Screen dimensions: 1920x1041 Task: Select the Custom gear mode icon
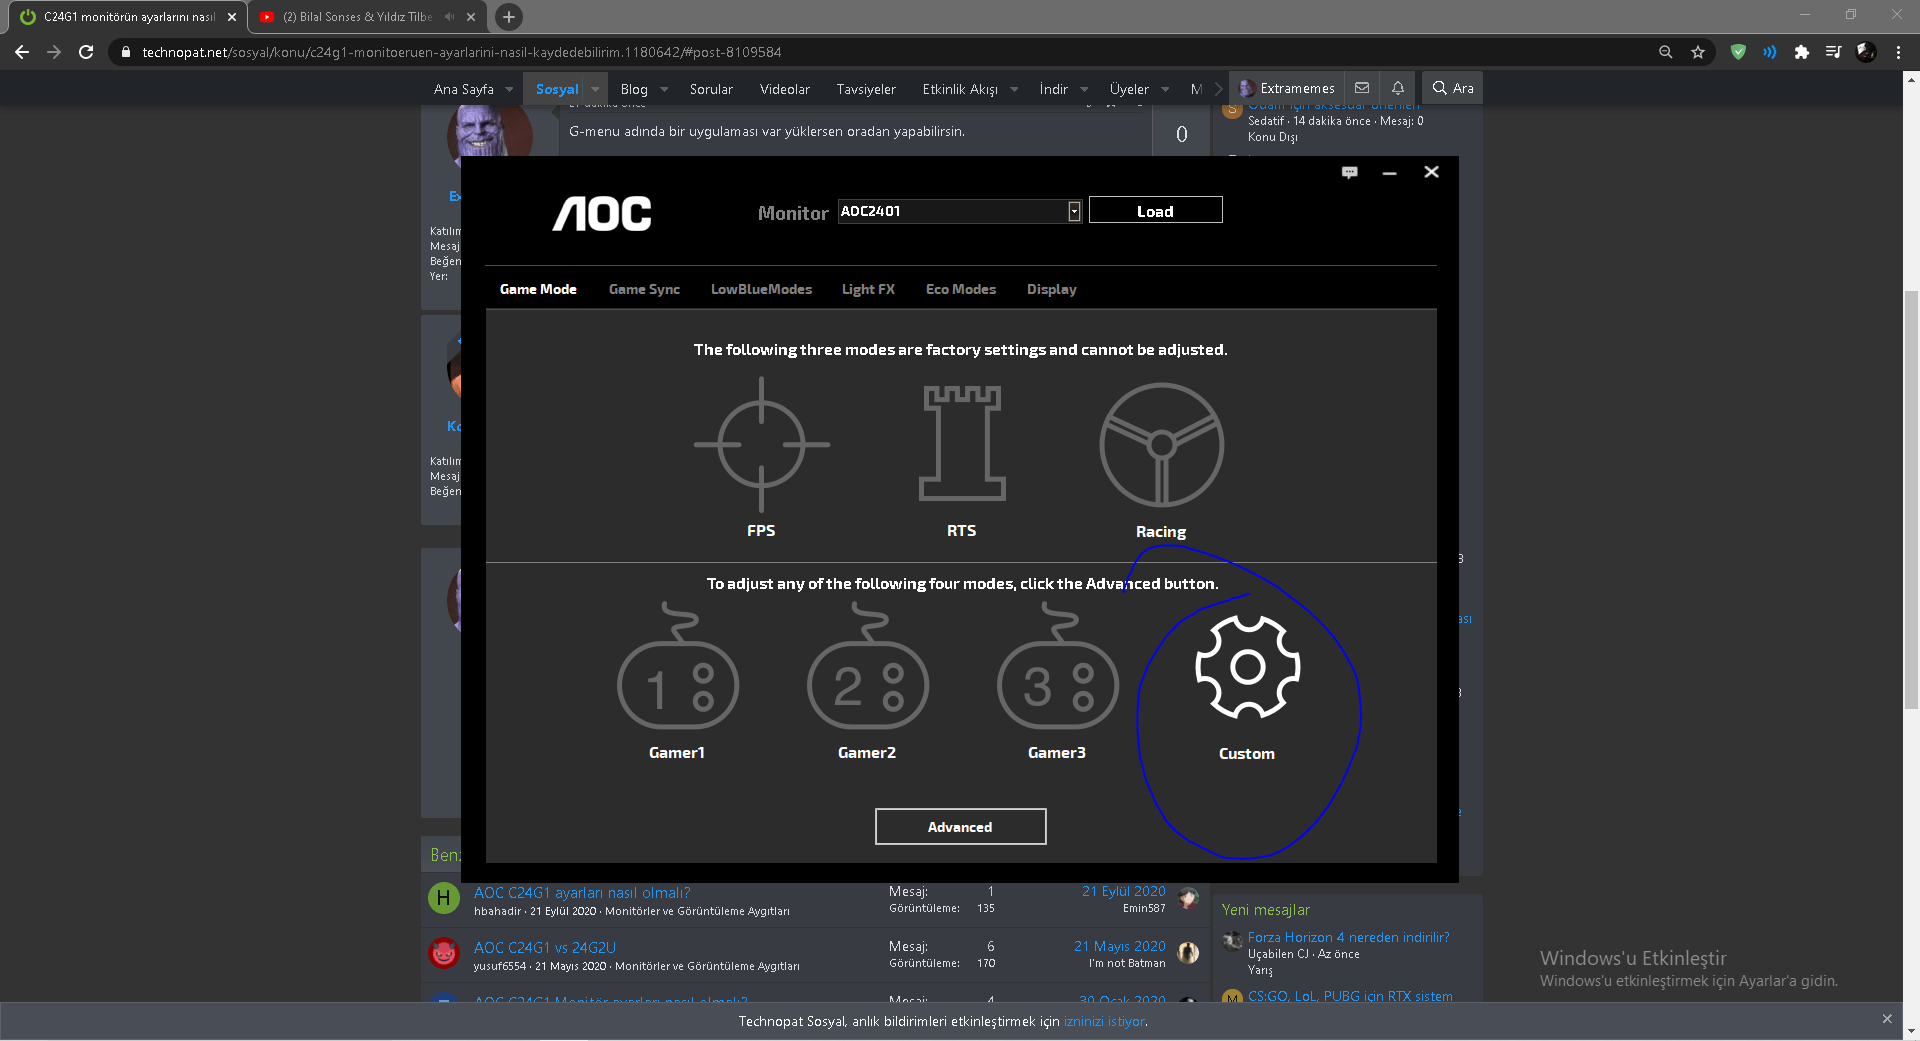click(1247, 667)
